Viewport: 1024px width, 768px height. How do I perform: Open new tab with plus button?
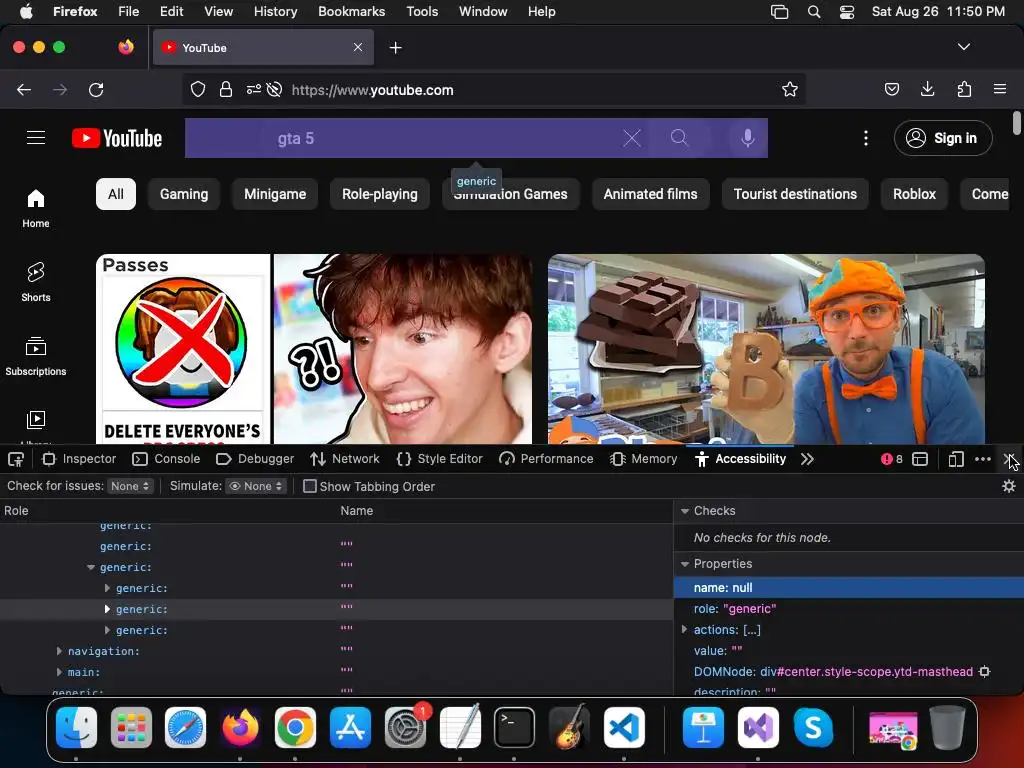(395, 48)
